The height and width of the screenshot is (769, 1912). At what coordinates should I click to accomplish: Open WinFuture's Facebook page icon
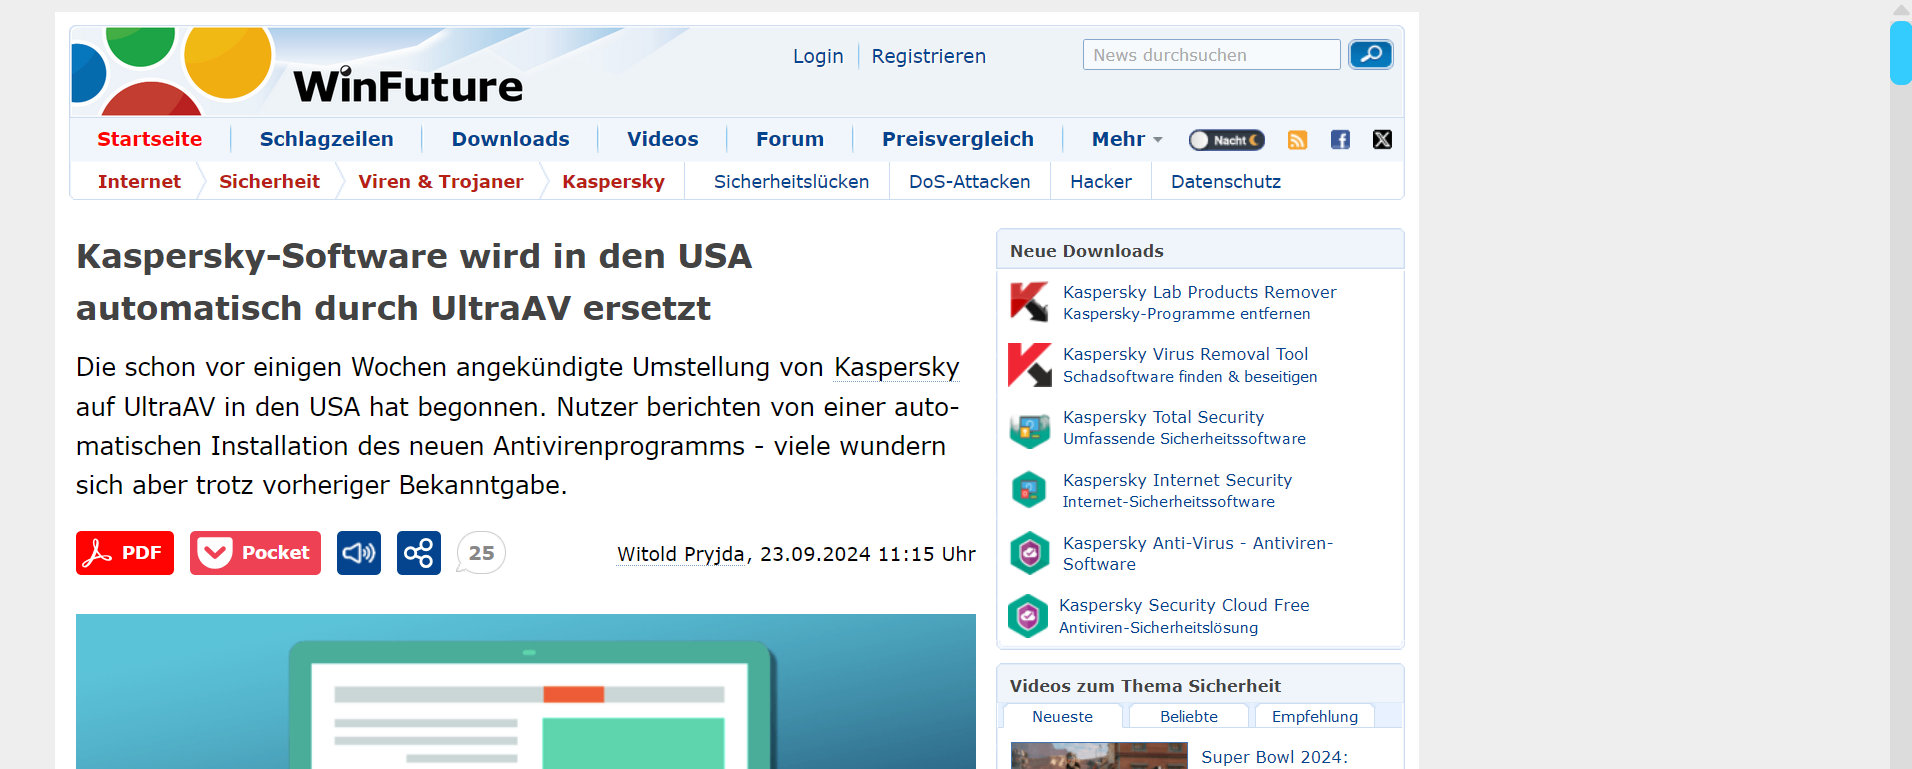click(x=1340, y=140)
